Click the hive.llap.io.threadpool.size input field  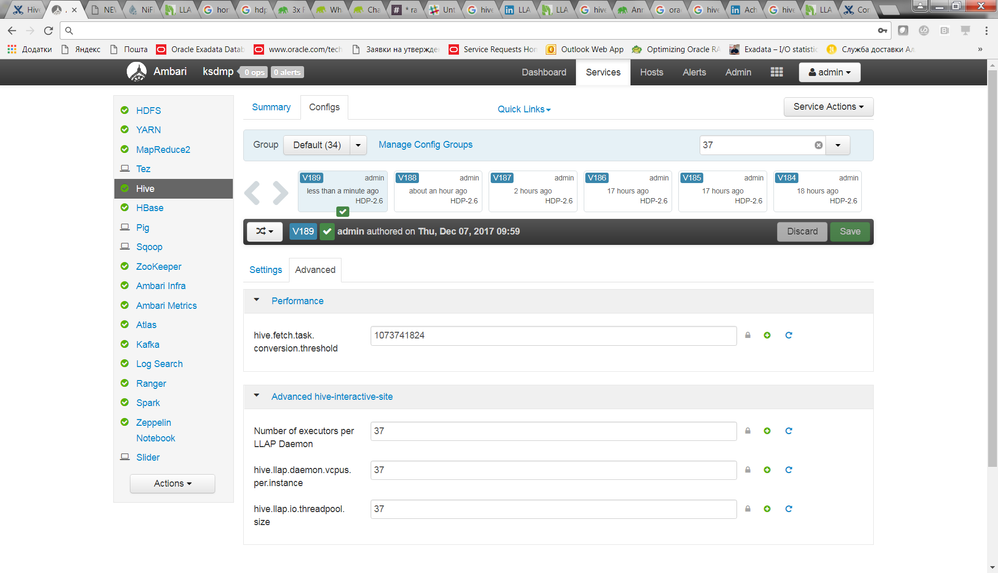(x=553, y=509)
